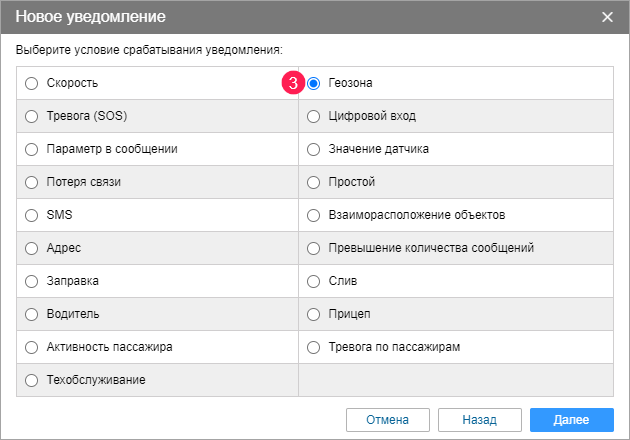Screen dimensions: 630x440
Task: Close the Новое уведомление dialog
Action: 607,17
